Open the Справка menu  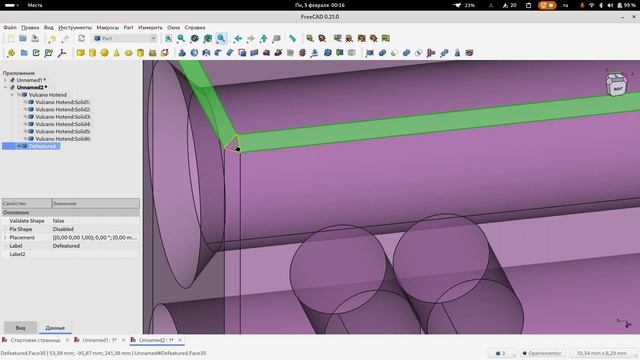(195, 27)
